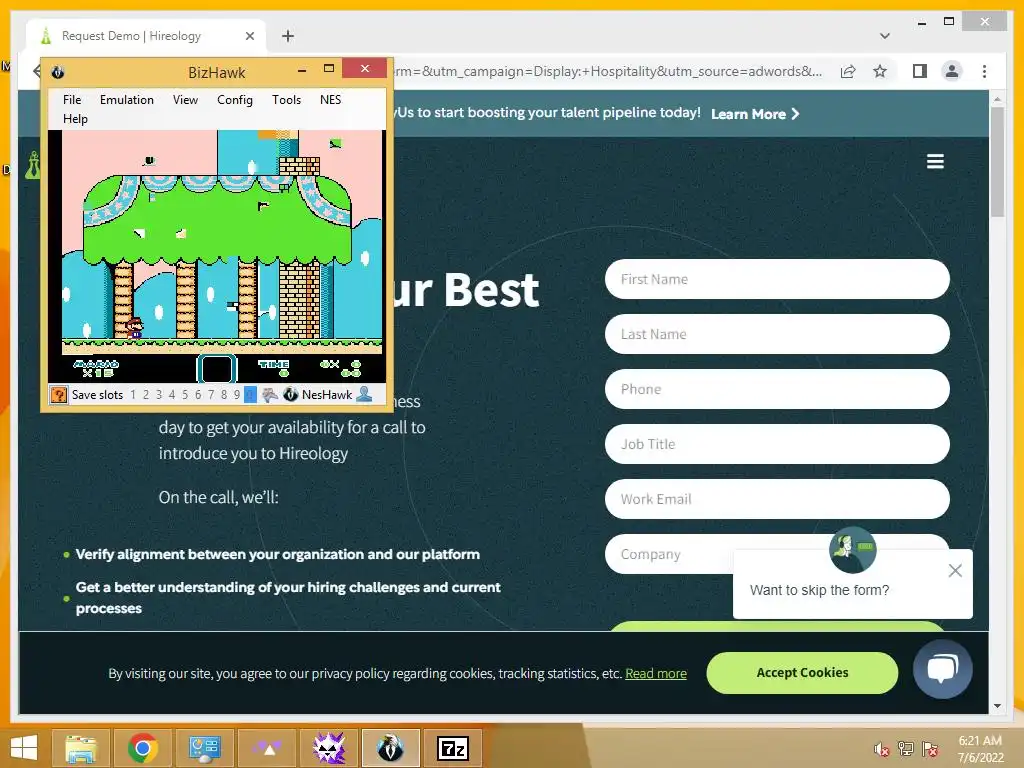This screenshot has width=1024, height=768.
Task: Open Chrome's three-dot menu
Action: tap(984, 71)
